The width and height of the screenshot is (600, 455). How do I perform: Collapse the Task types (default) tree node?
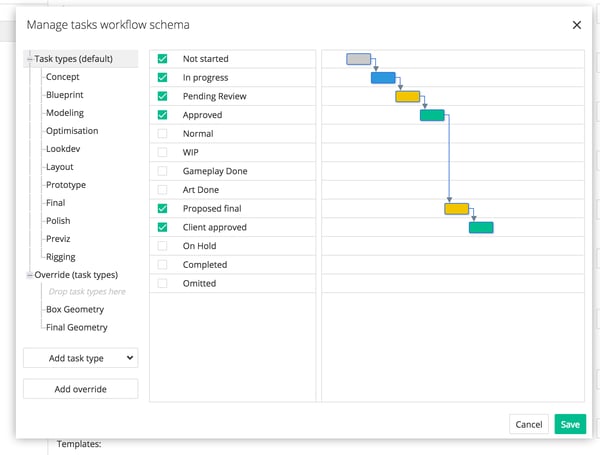point(30,59)
